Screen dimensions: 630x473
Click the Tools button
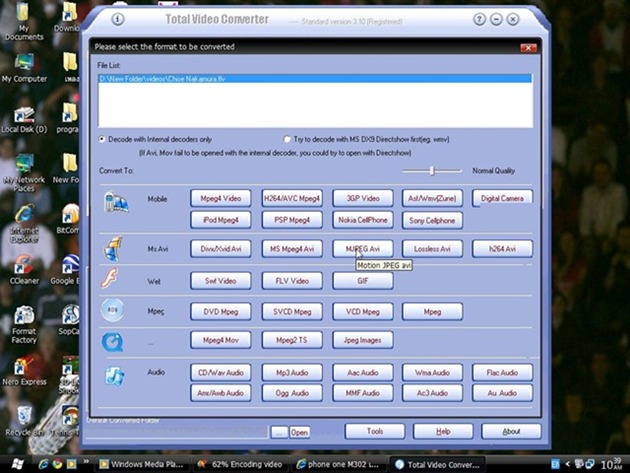(x=374, y=431)
